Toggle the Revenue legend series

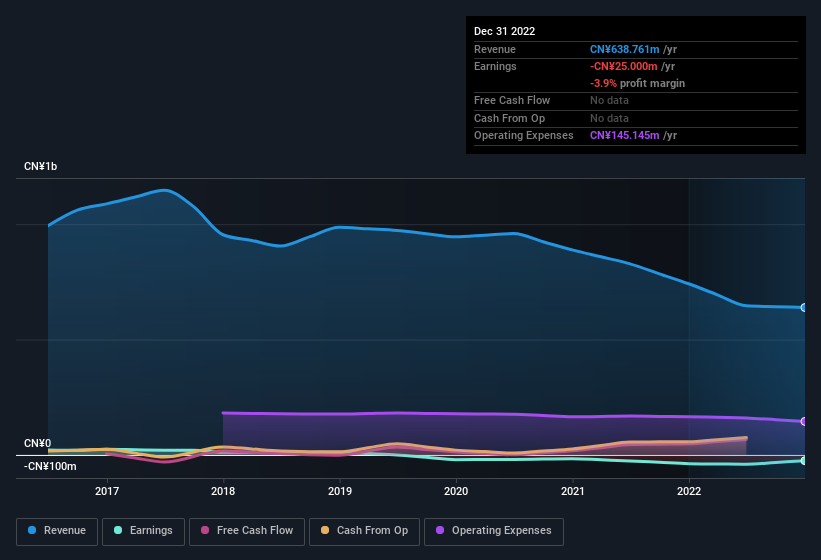coord(57,531)
